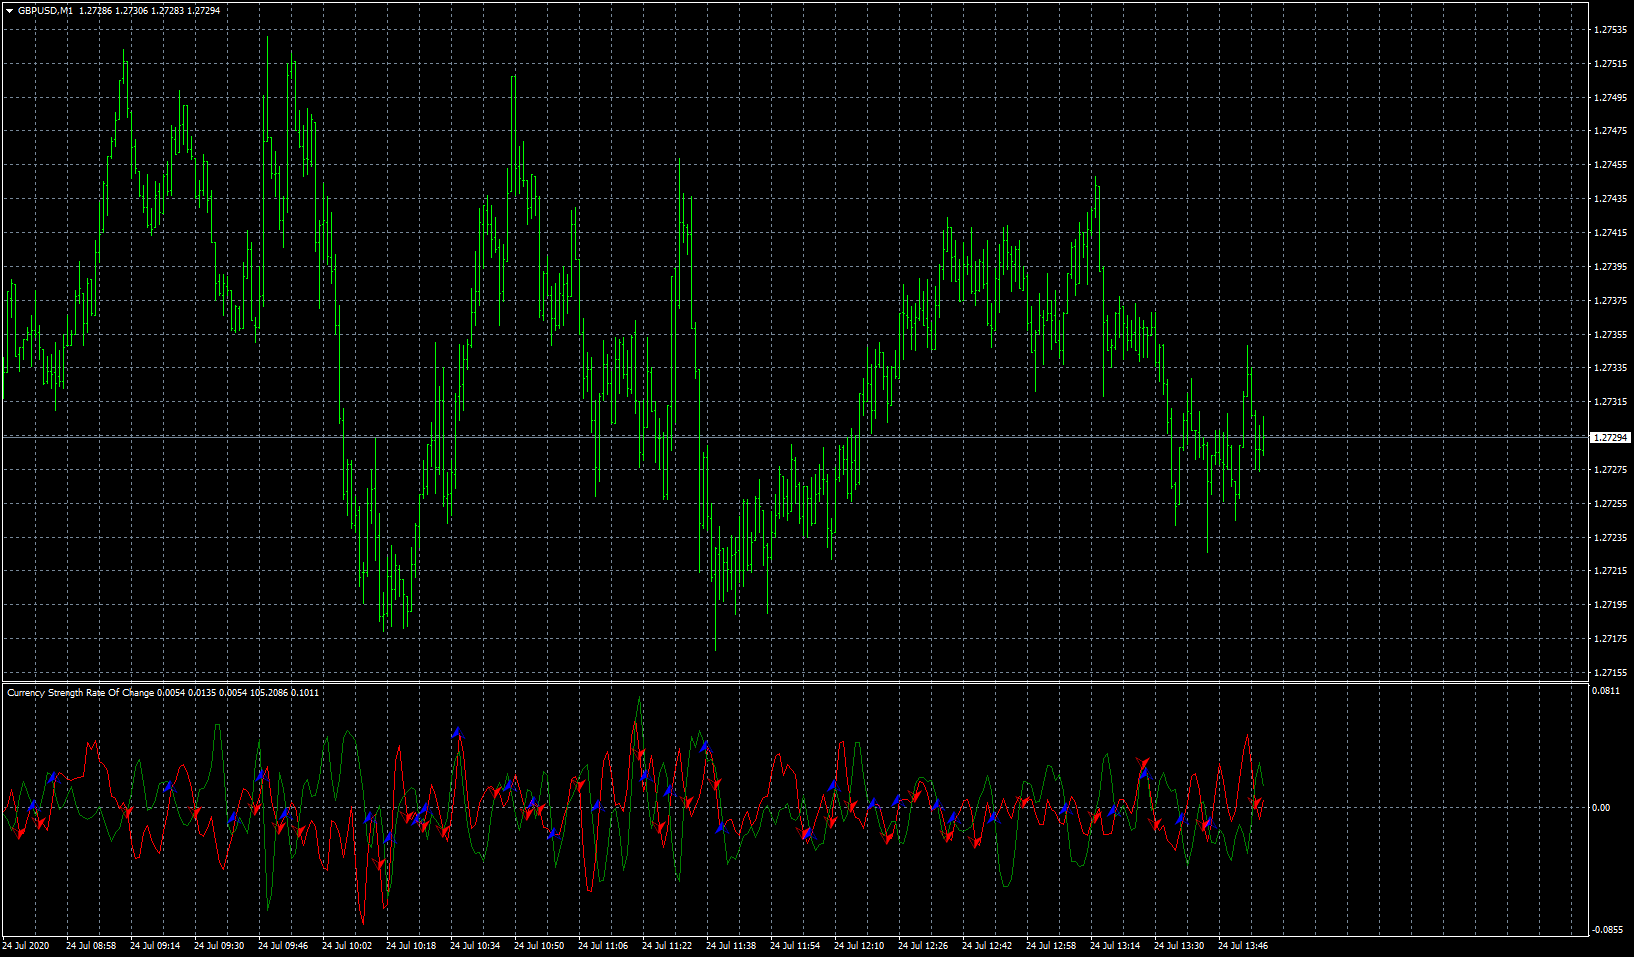
Task: Click time axis label 24 Jul 10:18
Action: (411, 946)
